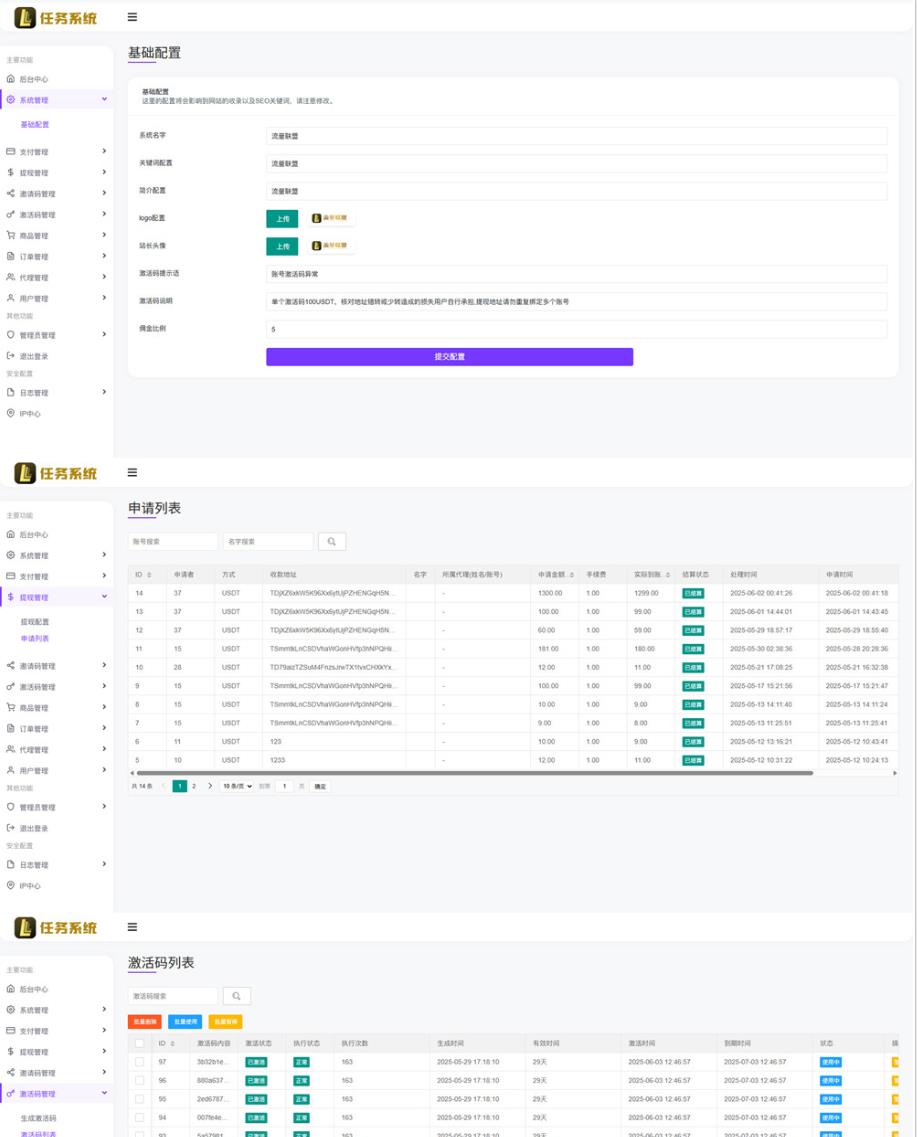
Task: Click the 系统名字 input field
Action: tap(576, 136)
